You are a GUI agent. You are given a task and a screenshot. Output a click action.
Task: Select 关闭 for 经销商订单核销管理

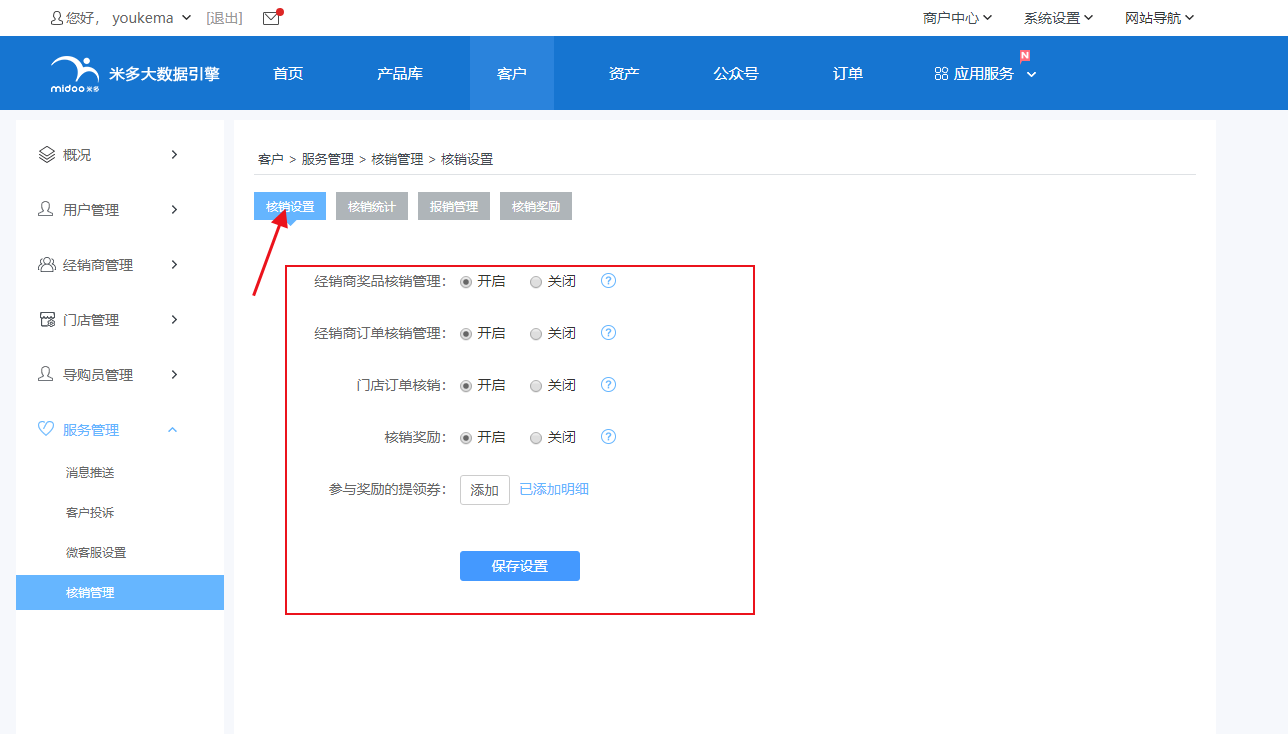[536, 334]
